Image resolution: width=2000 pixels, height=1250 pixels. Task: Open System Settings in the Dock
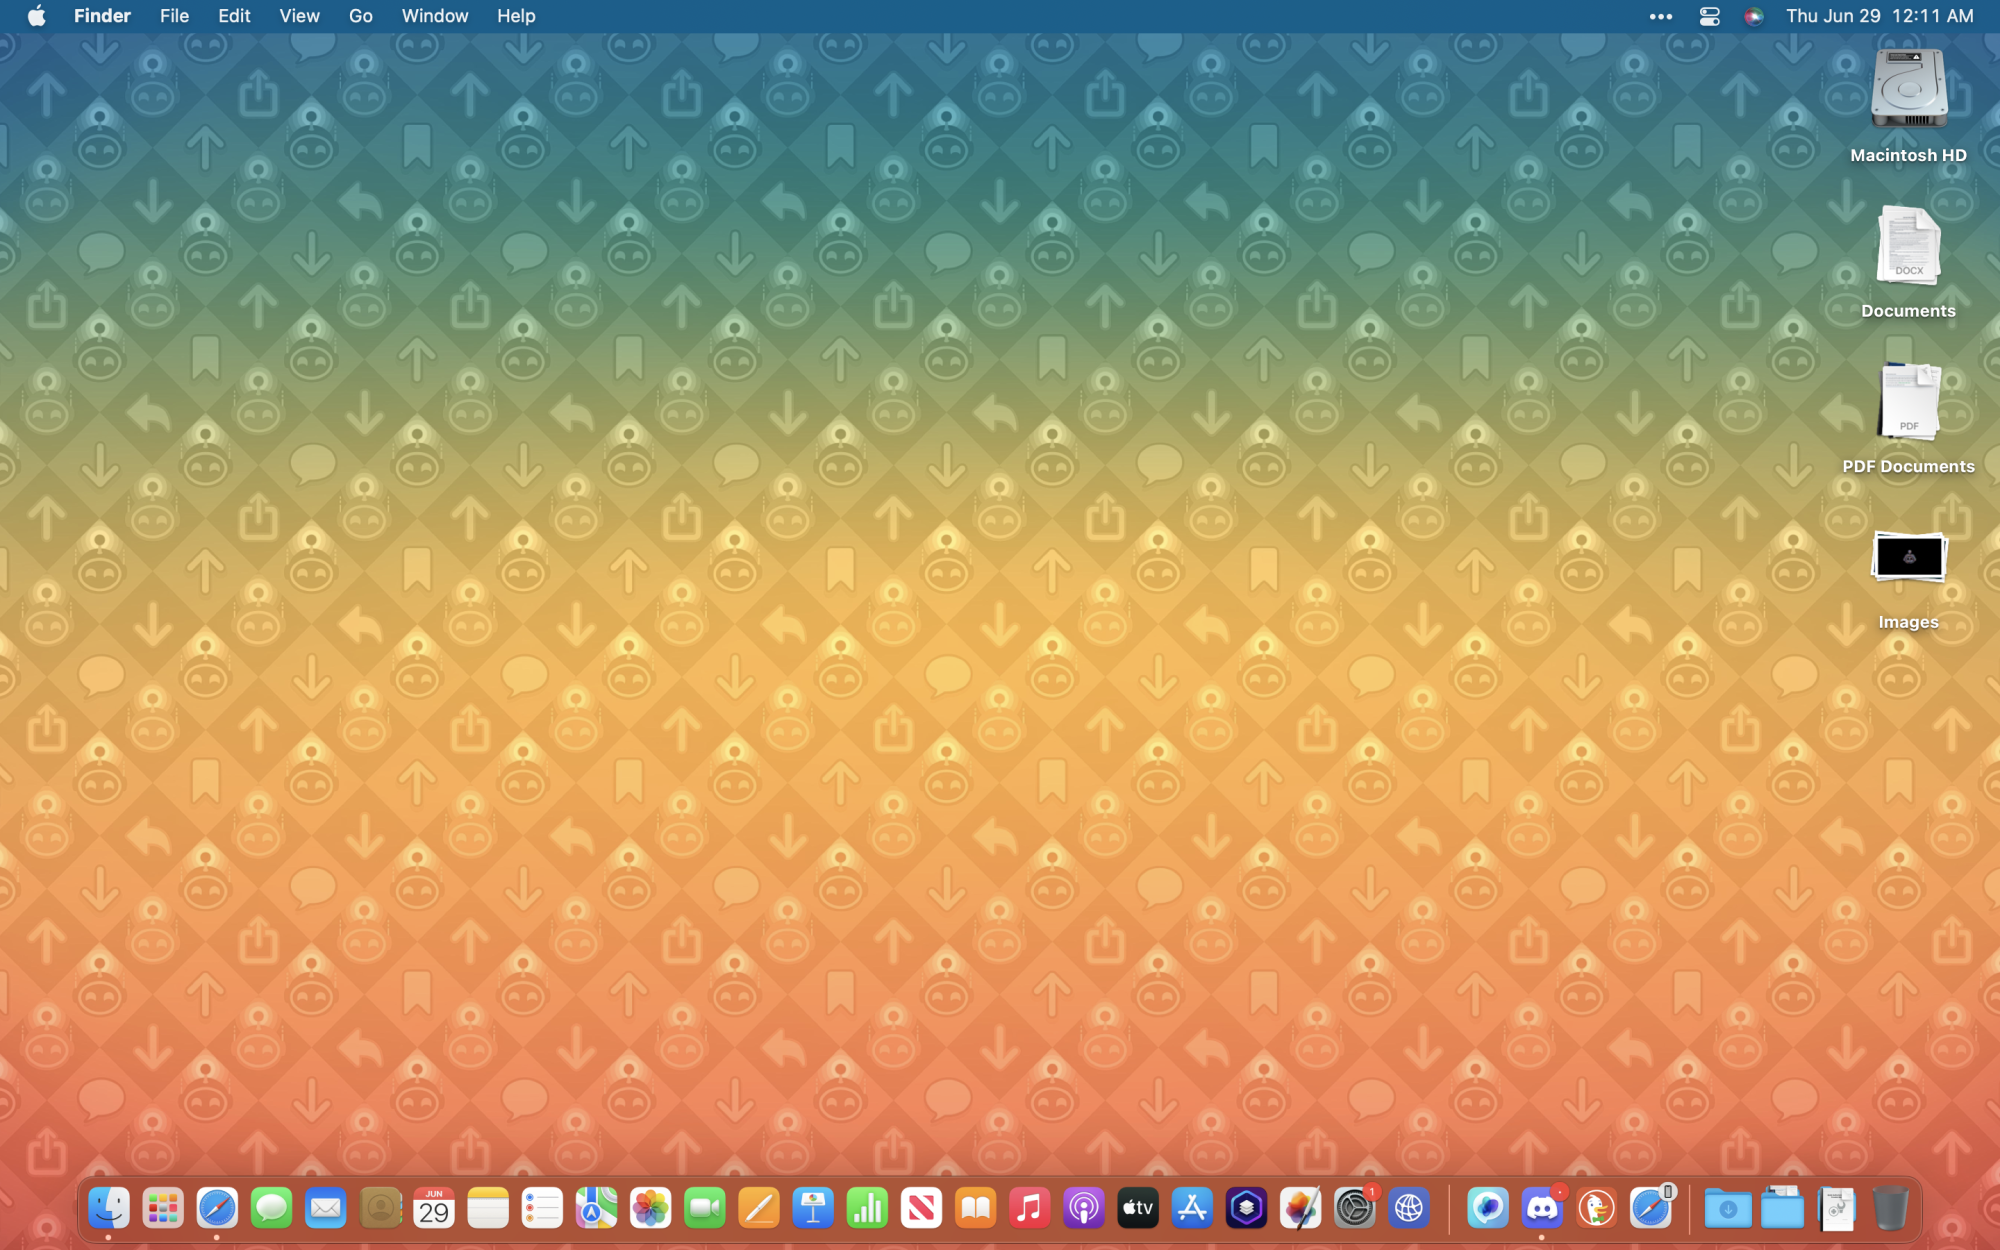(x=1354, y=1208)
